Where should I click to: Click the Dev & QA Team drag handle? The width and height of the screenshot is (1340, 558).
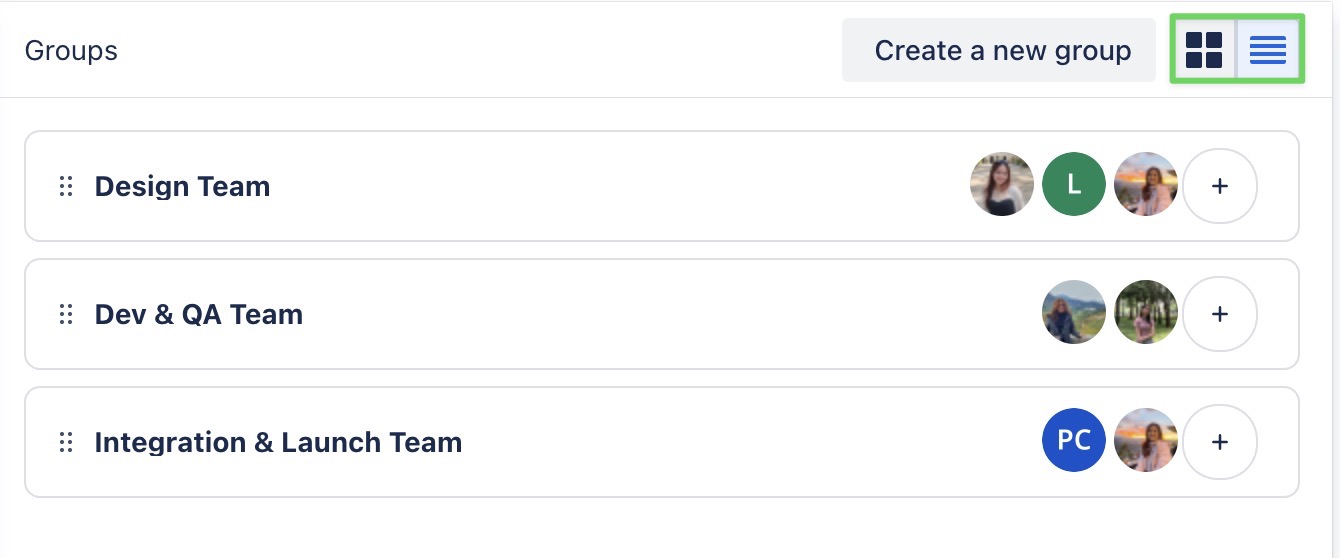66,314
